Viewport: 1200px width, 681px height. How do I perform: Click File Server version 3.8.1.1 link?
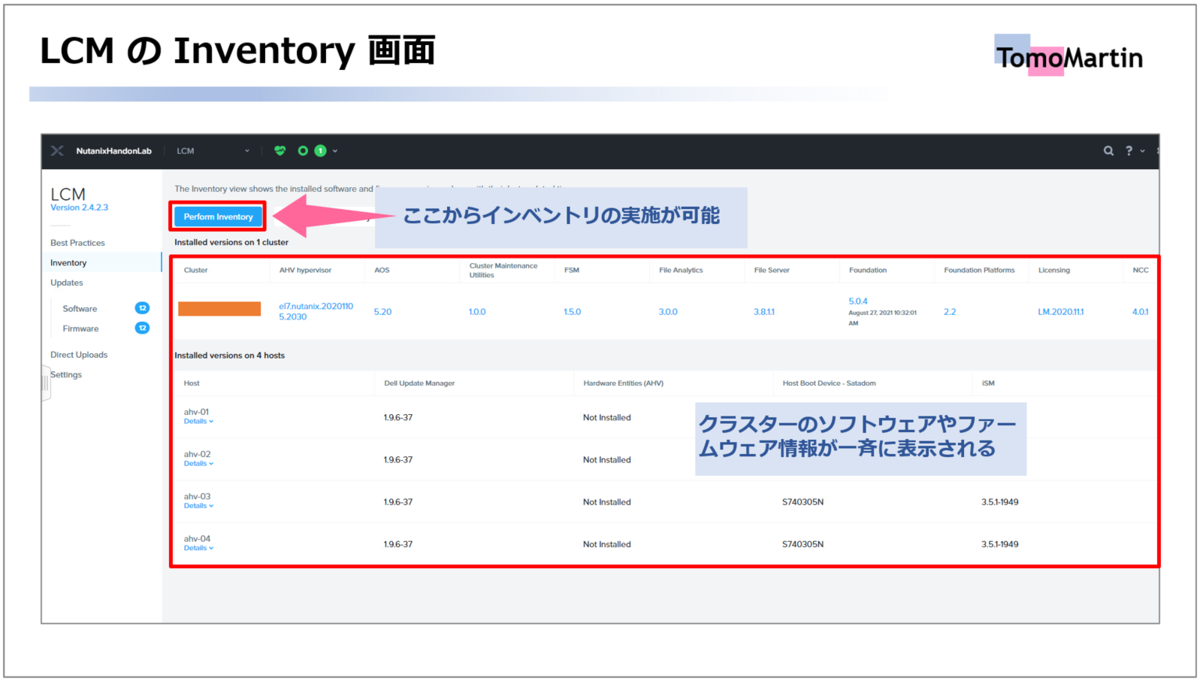click(x=764, y=312)
